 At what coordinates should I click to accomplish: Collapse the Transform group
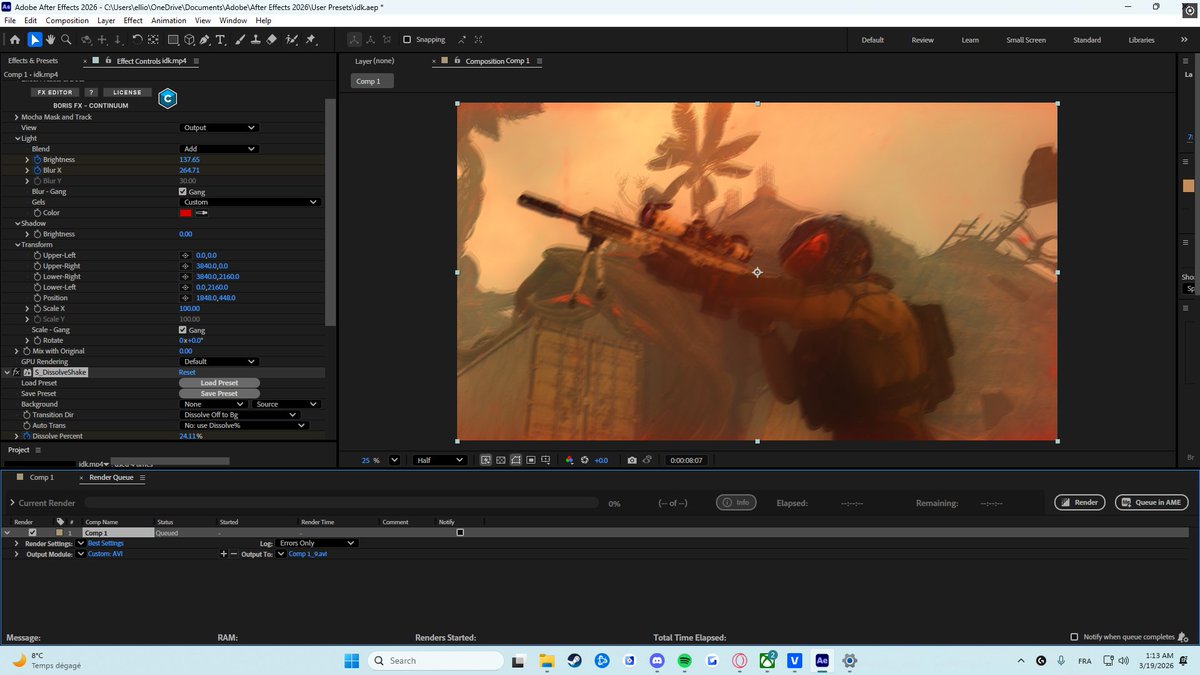17,245
